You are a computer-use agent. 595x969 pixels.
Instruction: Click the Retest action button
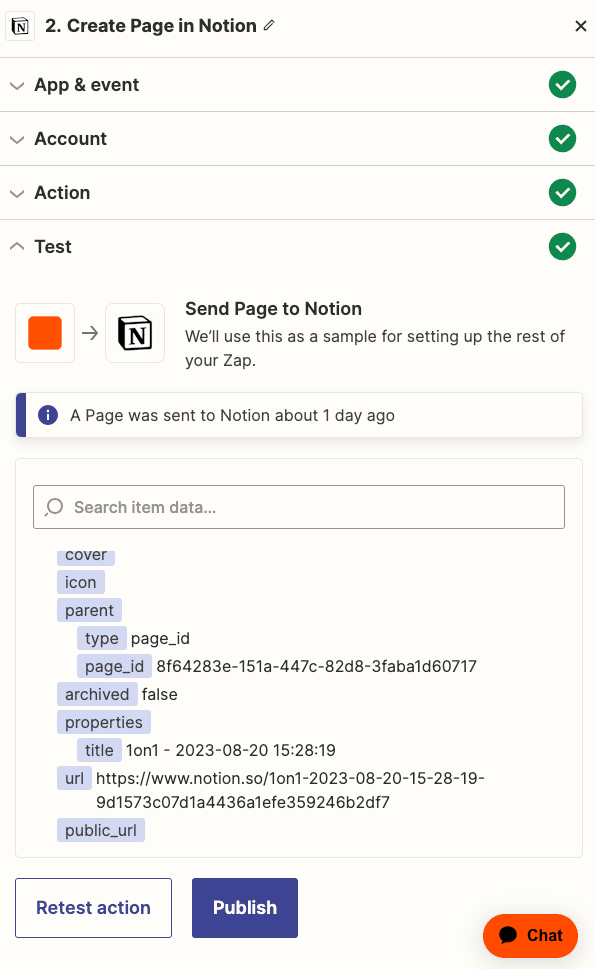[x=93, y=908]
